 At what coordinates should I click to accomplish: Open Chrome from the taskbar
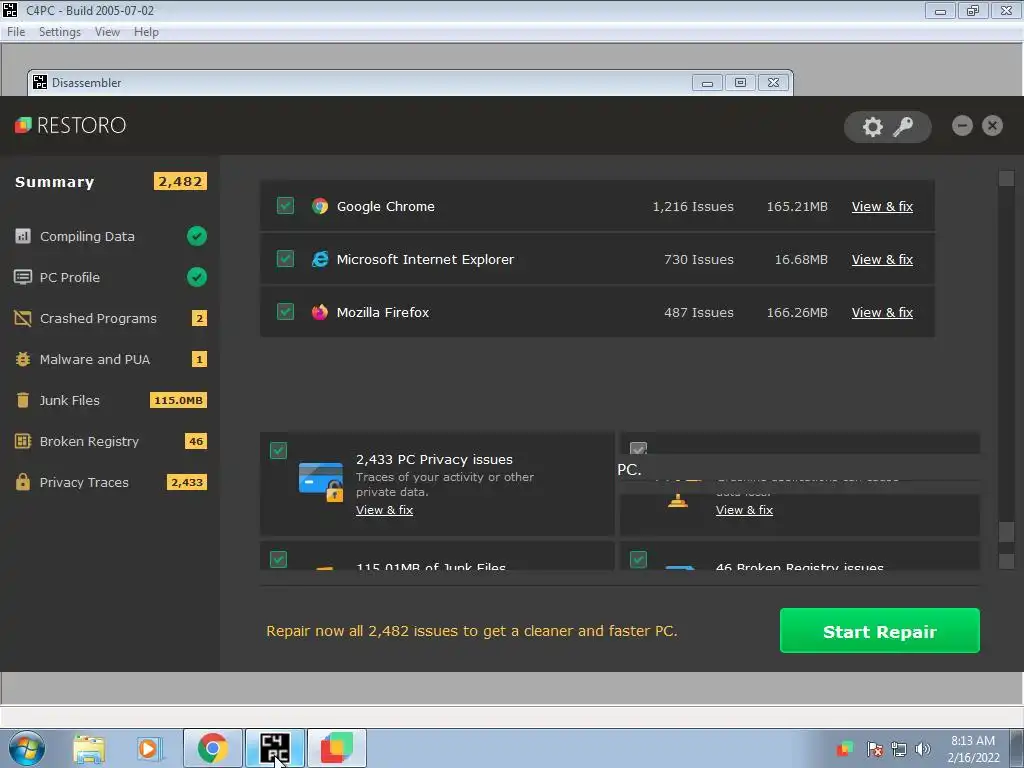[213, 748]
